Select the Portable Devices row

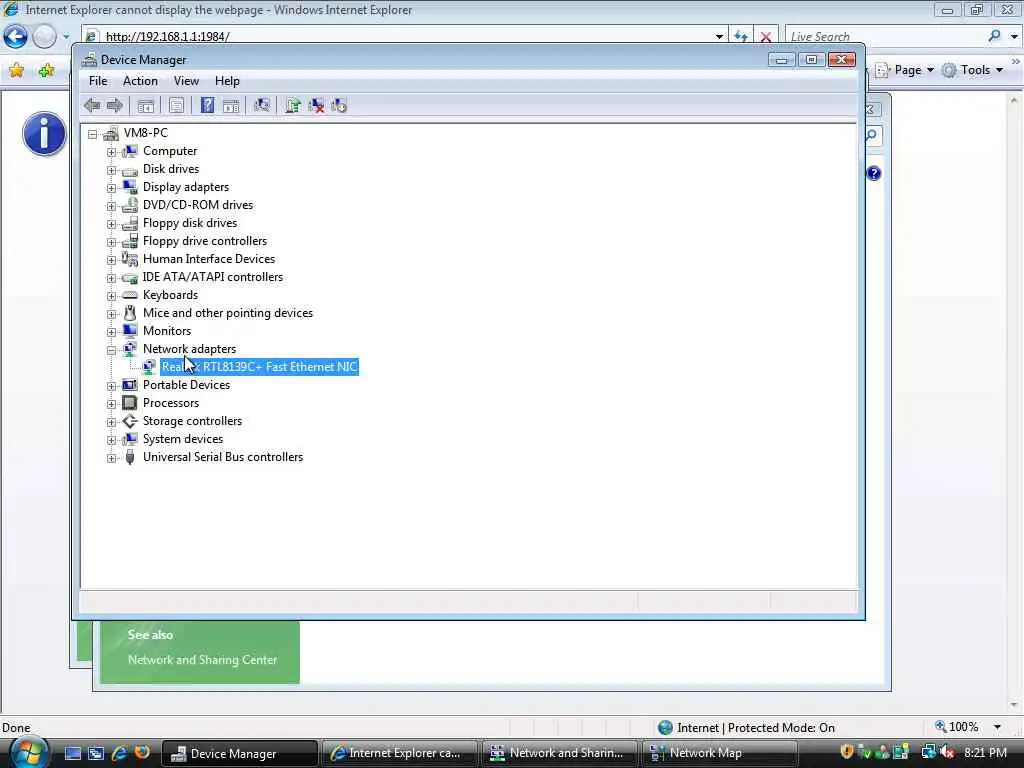(x=186, y=385)
